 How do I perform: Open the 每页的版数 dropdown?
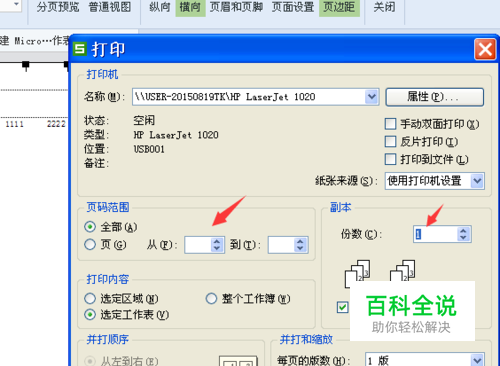pyautogui.click(x=477, y=360)
